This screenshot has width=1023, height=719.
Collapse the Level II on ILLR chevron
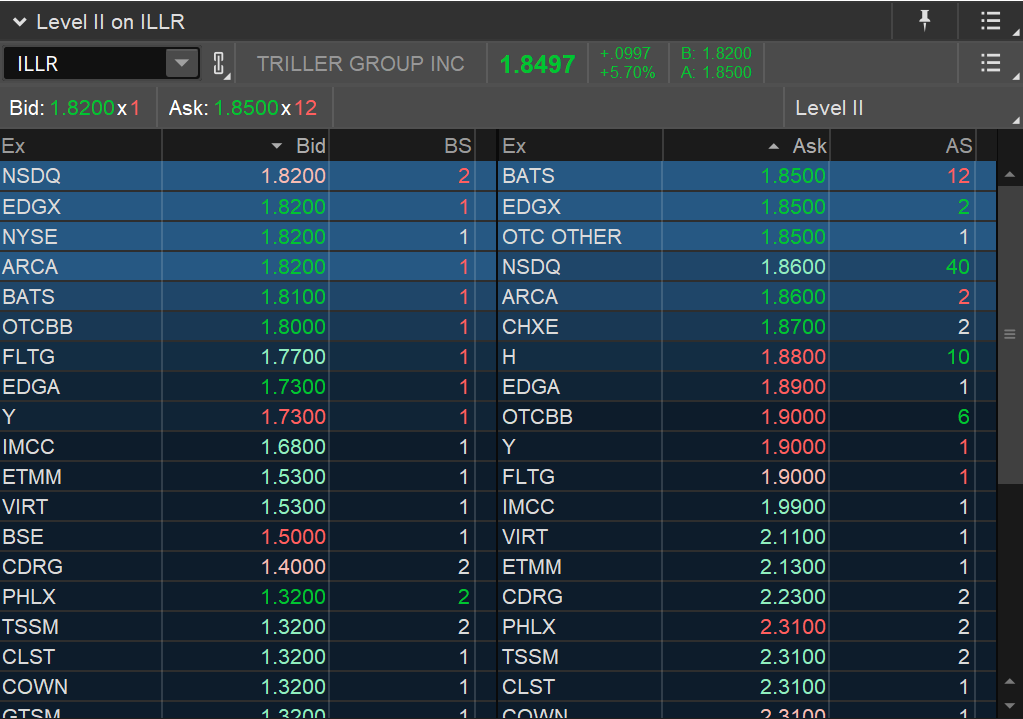point(20,22)
